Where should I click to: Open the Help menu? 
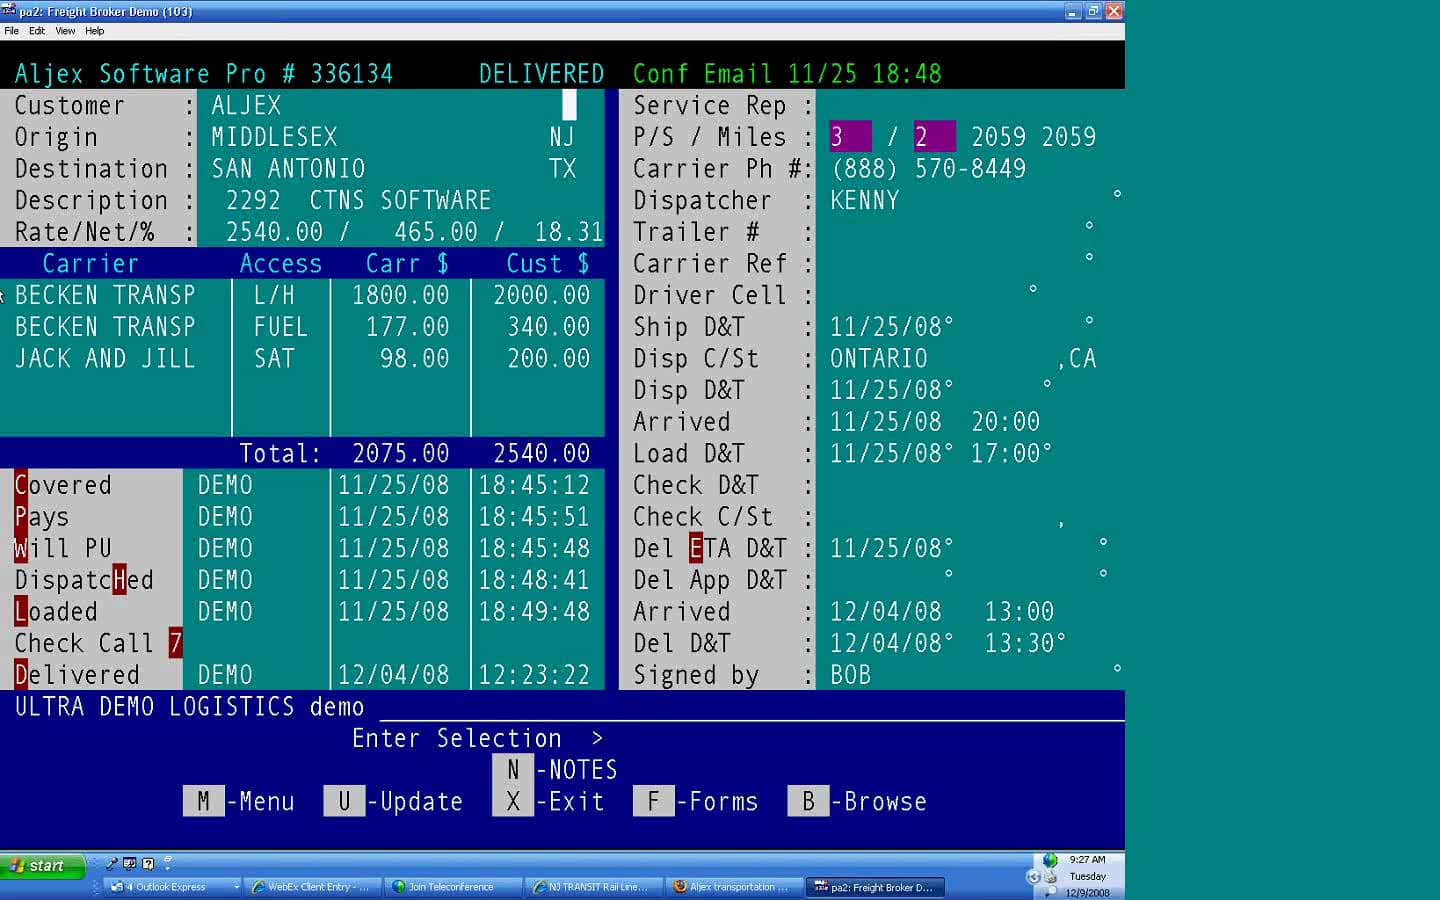click(x=94, y=31)
